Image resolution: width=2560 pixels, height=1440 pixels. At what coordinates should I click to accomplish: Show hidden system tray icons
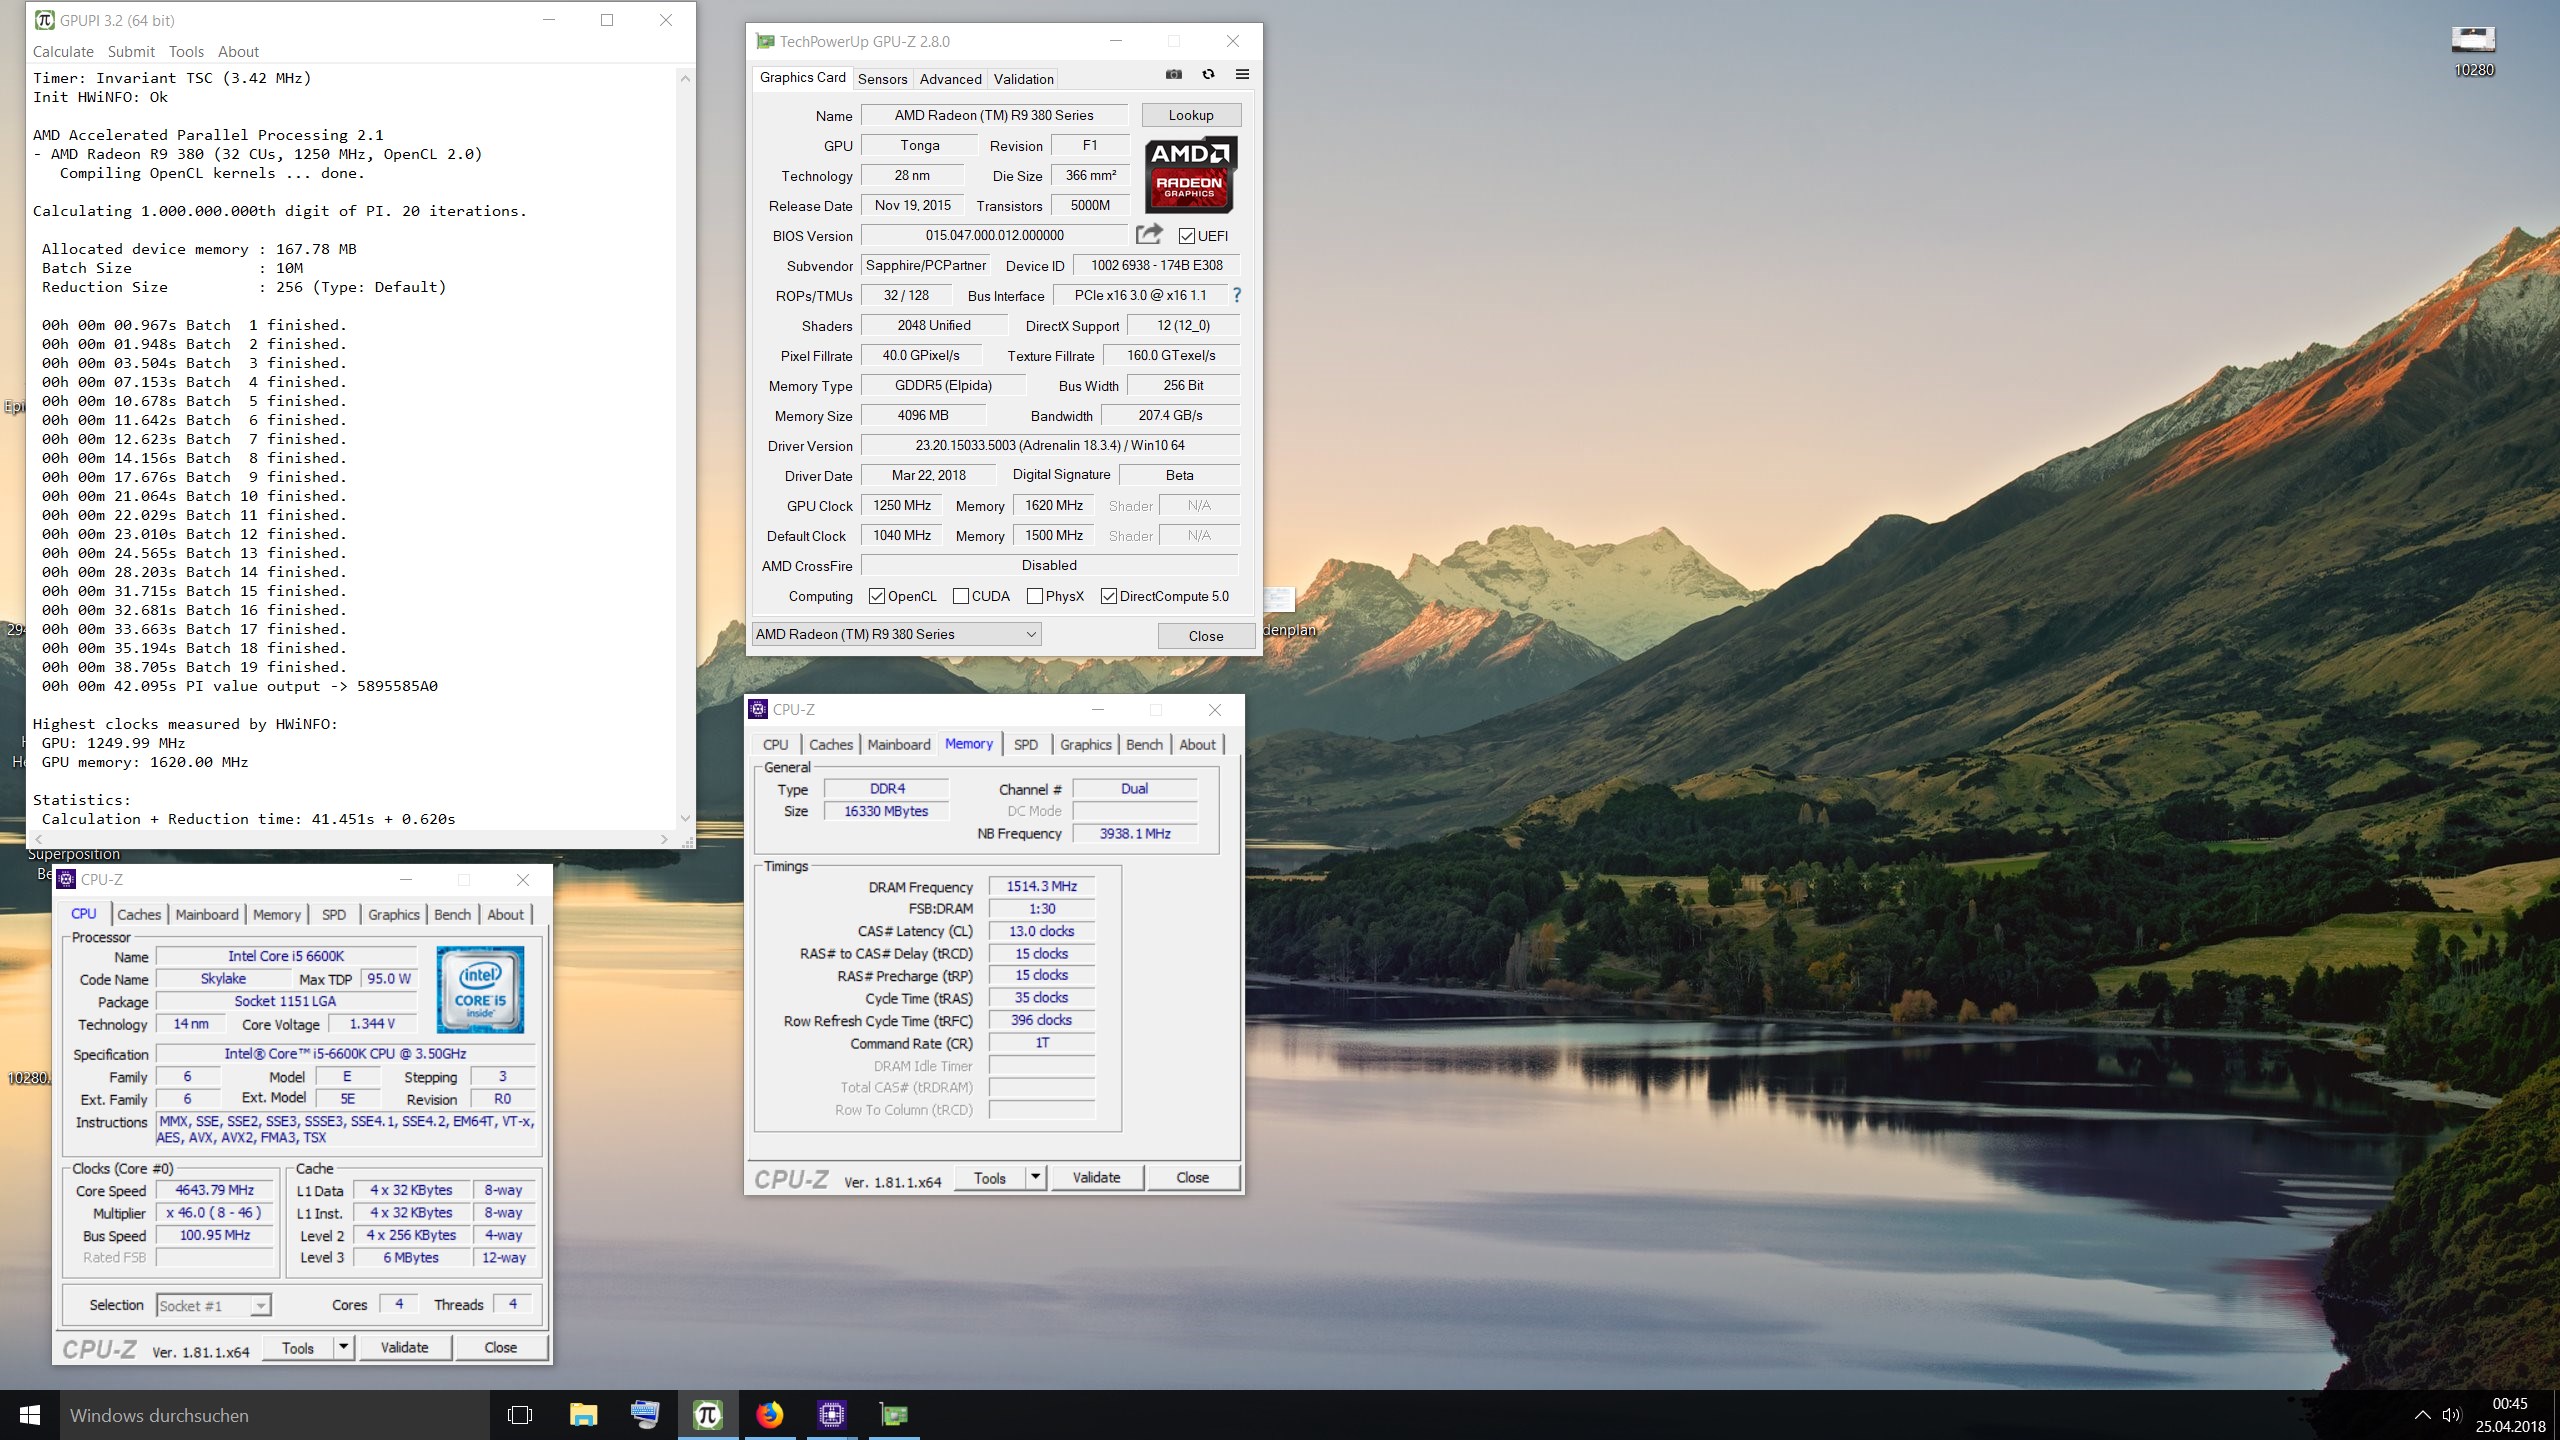tap(2422, 1415)
